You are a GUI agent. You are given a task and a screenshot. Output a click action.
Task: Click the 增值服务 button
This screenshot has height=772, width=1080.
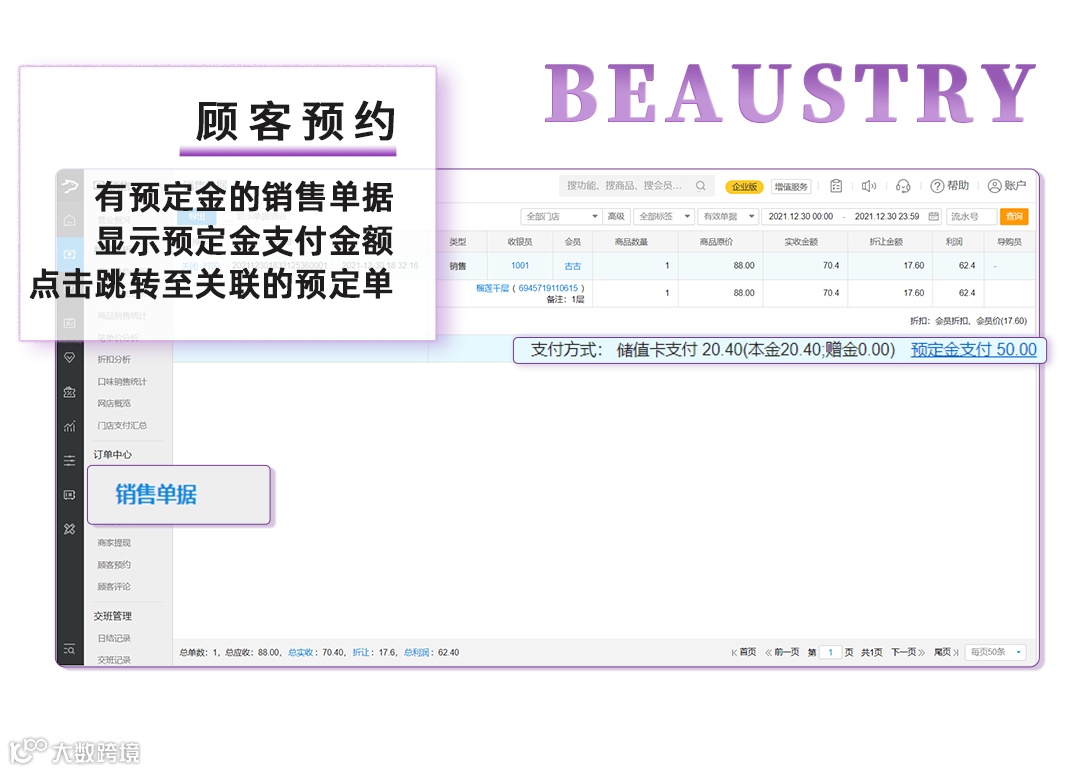(791, 187)
